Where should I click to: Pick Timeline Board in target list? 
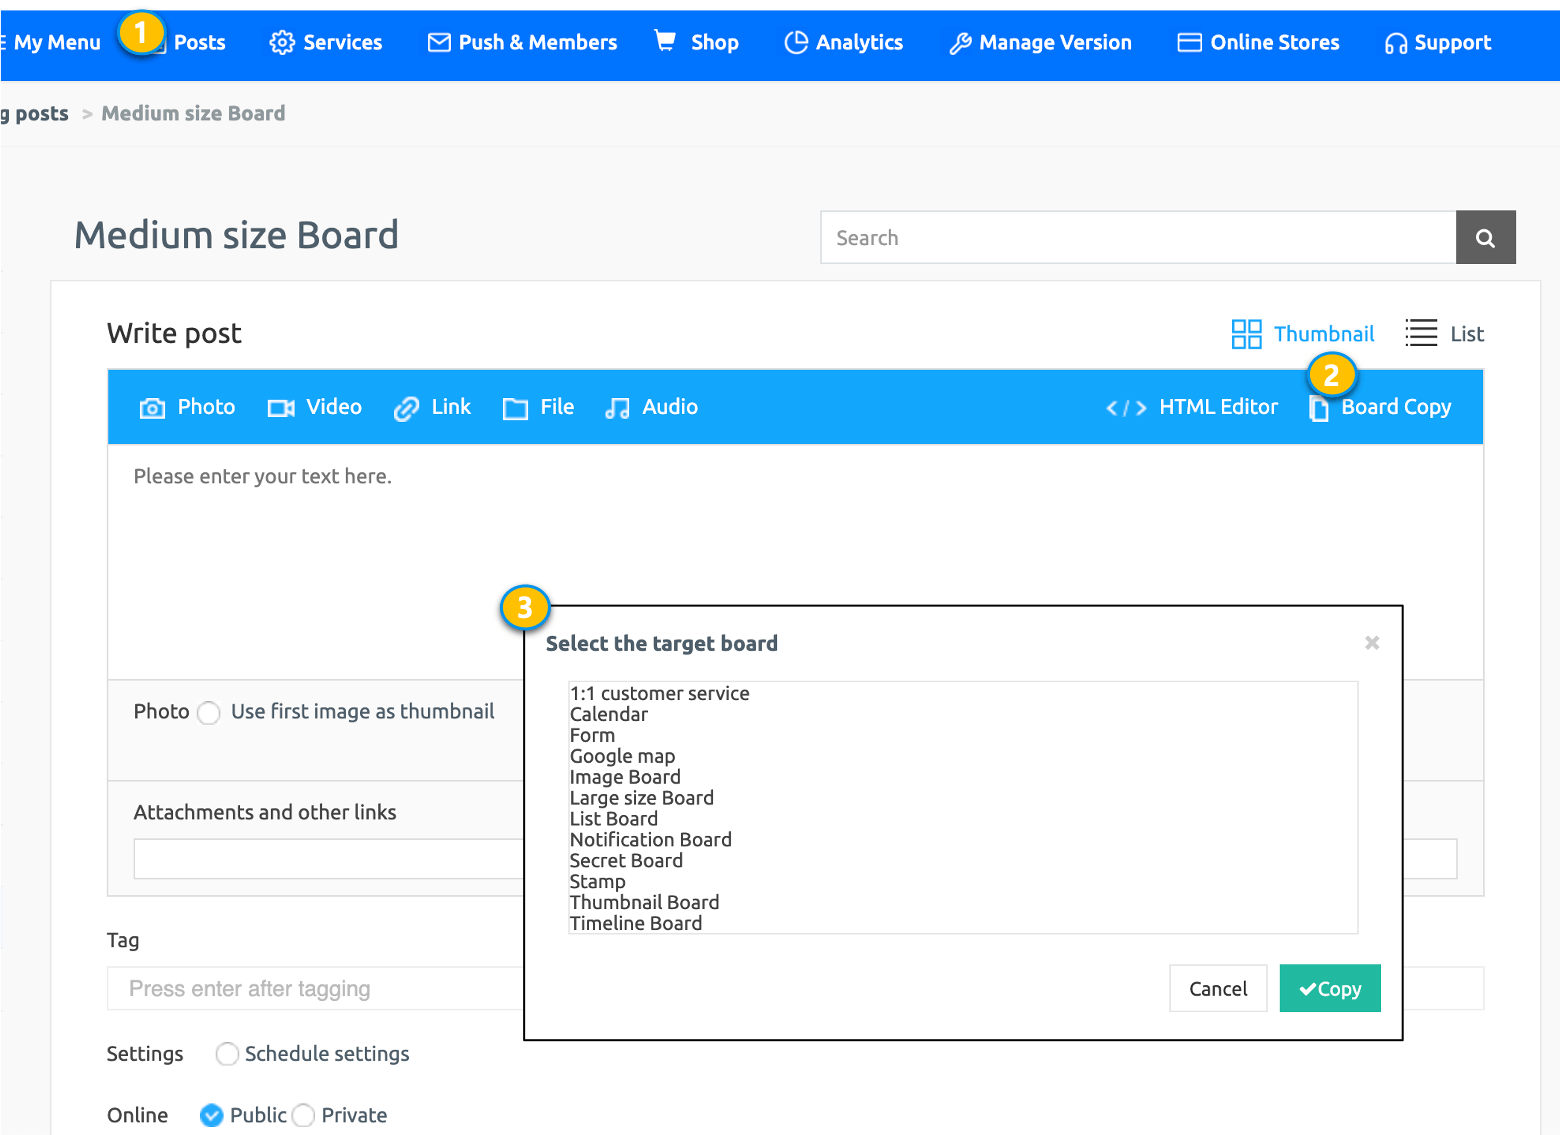[635, 923]
